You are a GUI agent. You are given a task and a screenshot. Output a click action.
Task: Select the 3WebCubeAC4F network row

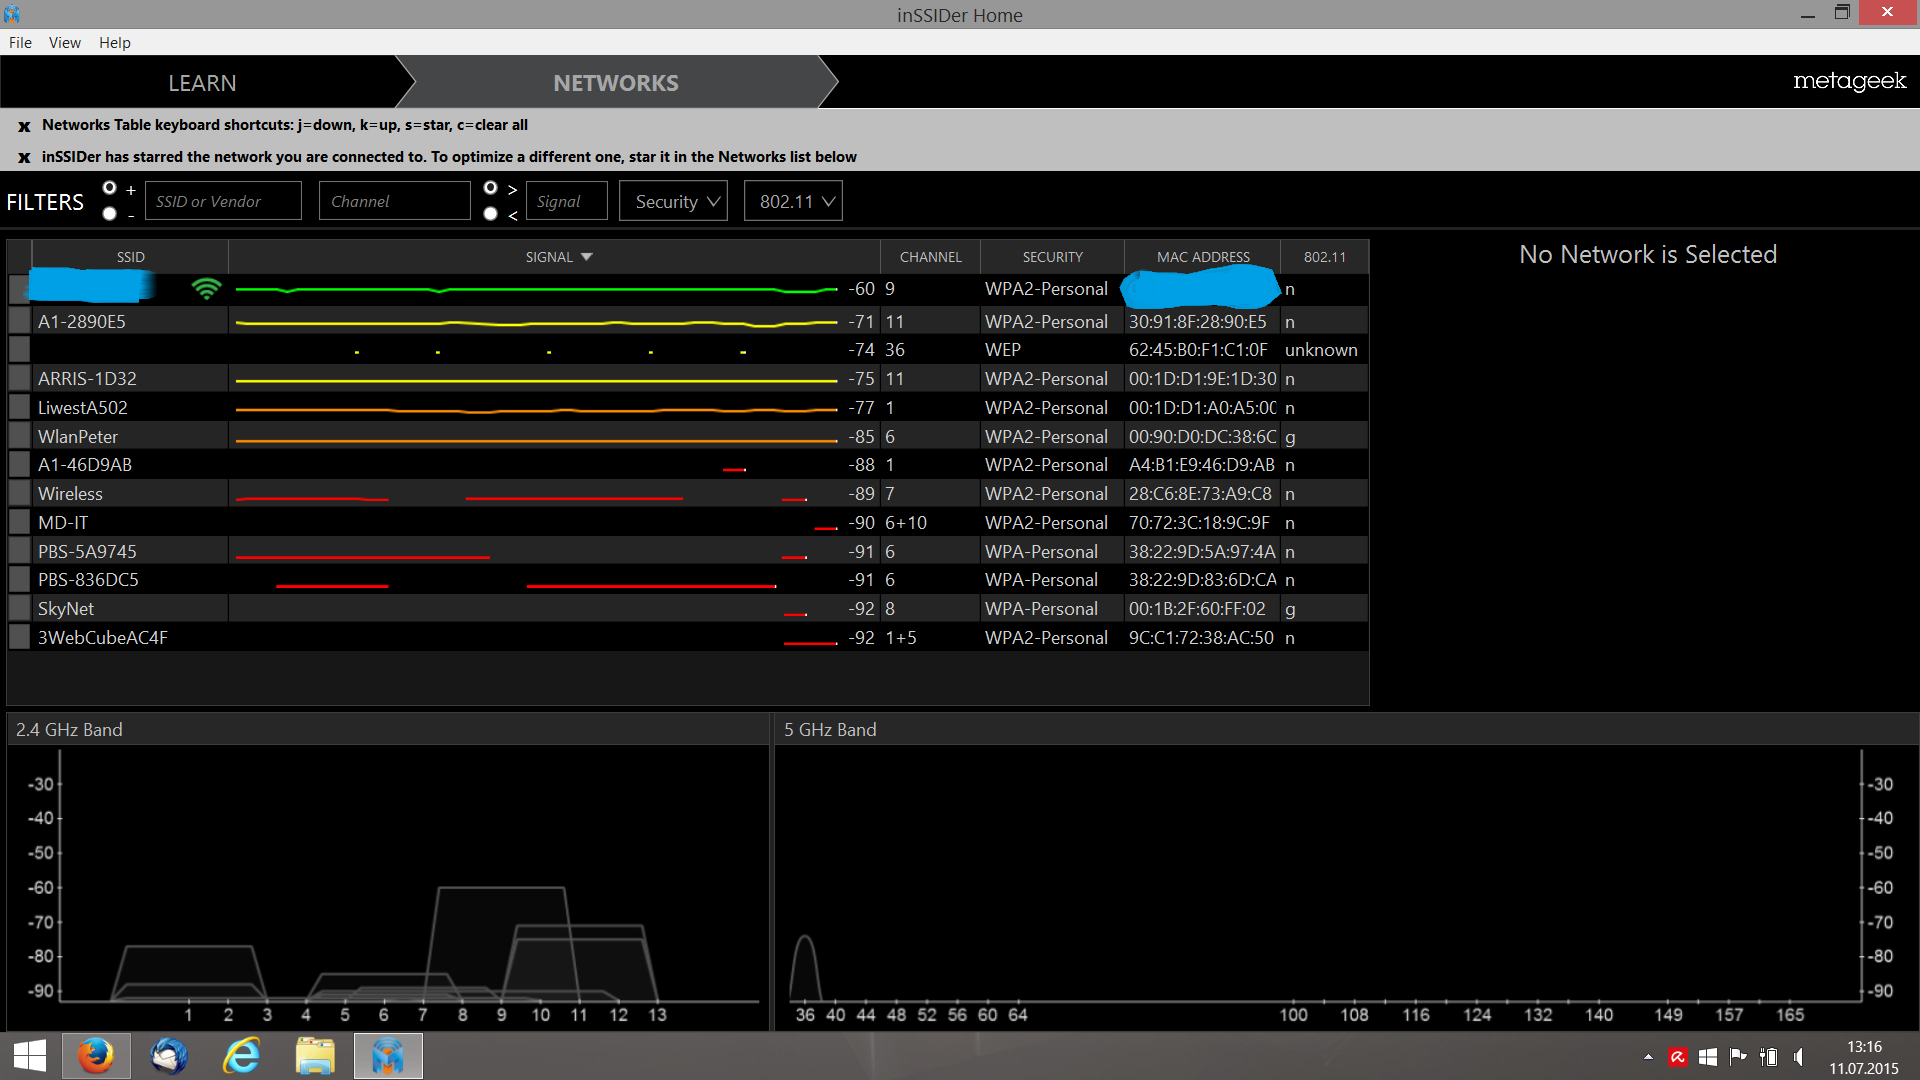688,637
